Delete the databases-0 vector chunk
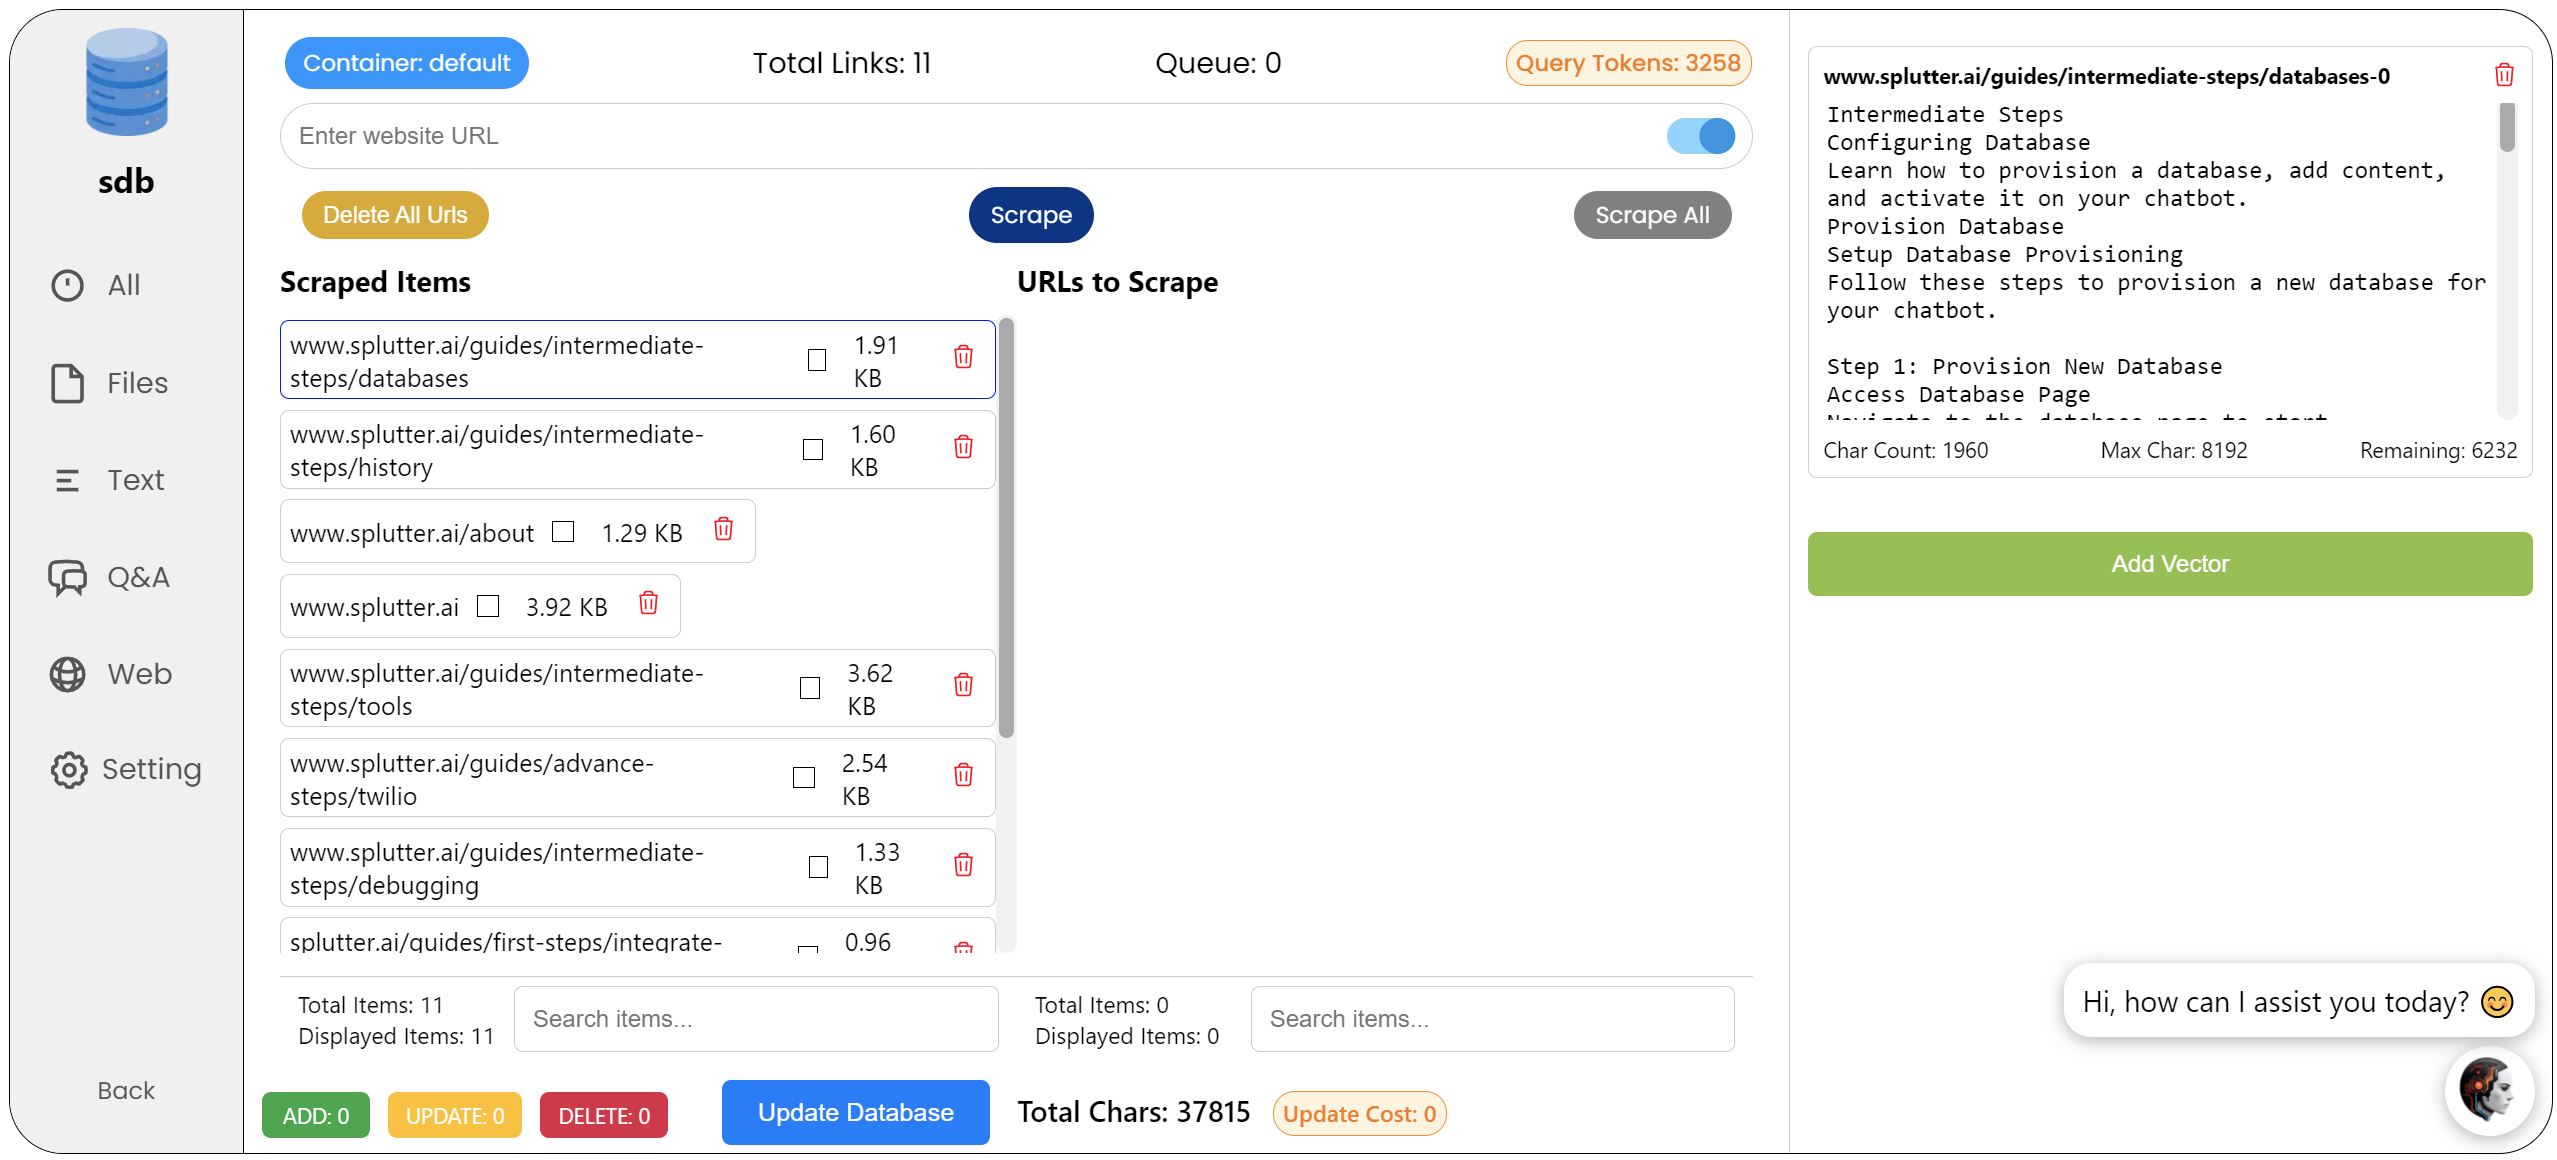 2504,75
